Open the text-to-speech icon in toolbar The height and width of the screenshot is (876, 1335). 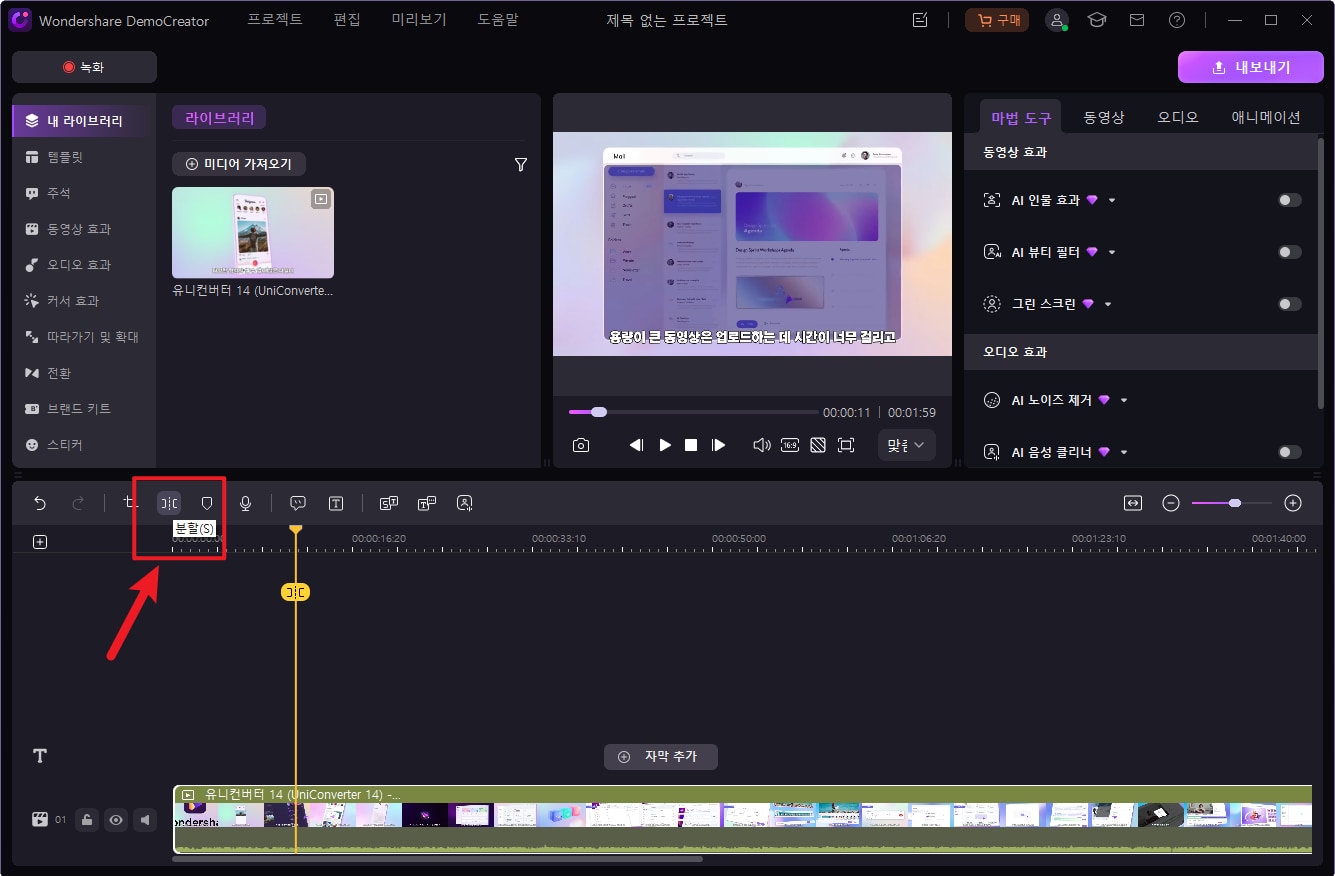(x=427, y=503)
